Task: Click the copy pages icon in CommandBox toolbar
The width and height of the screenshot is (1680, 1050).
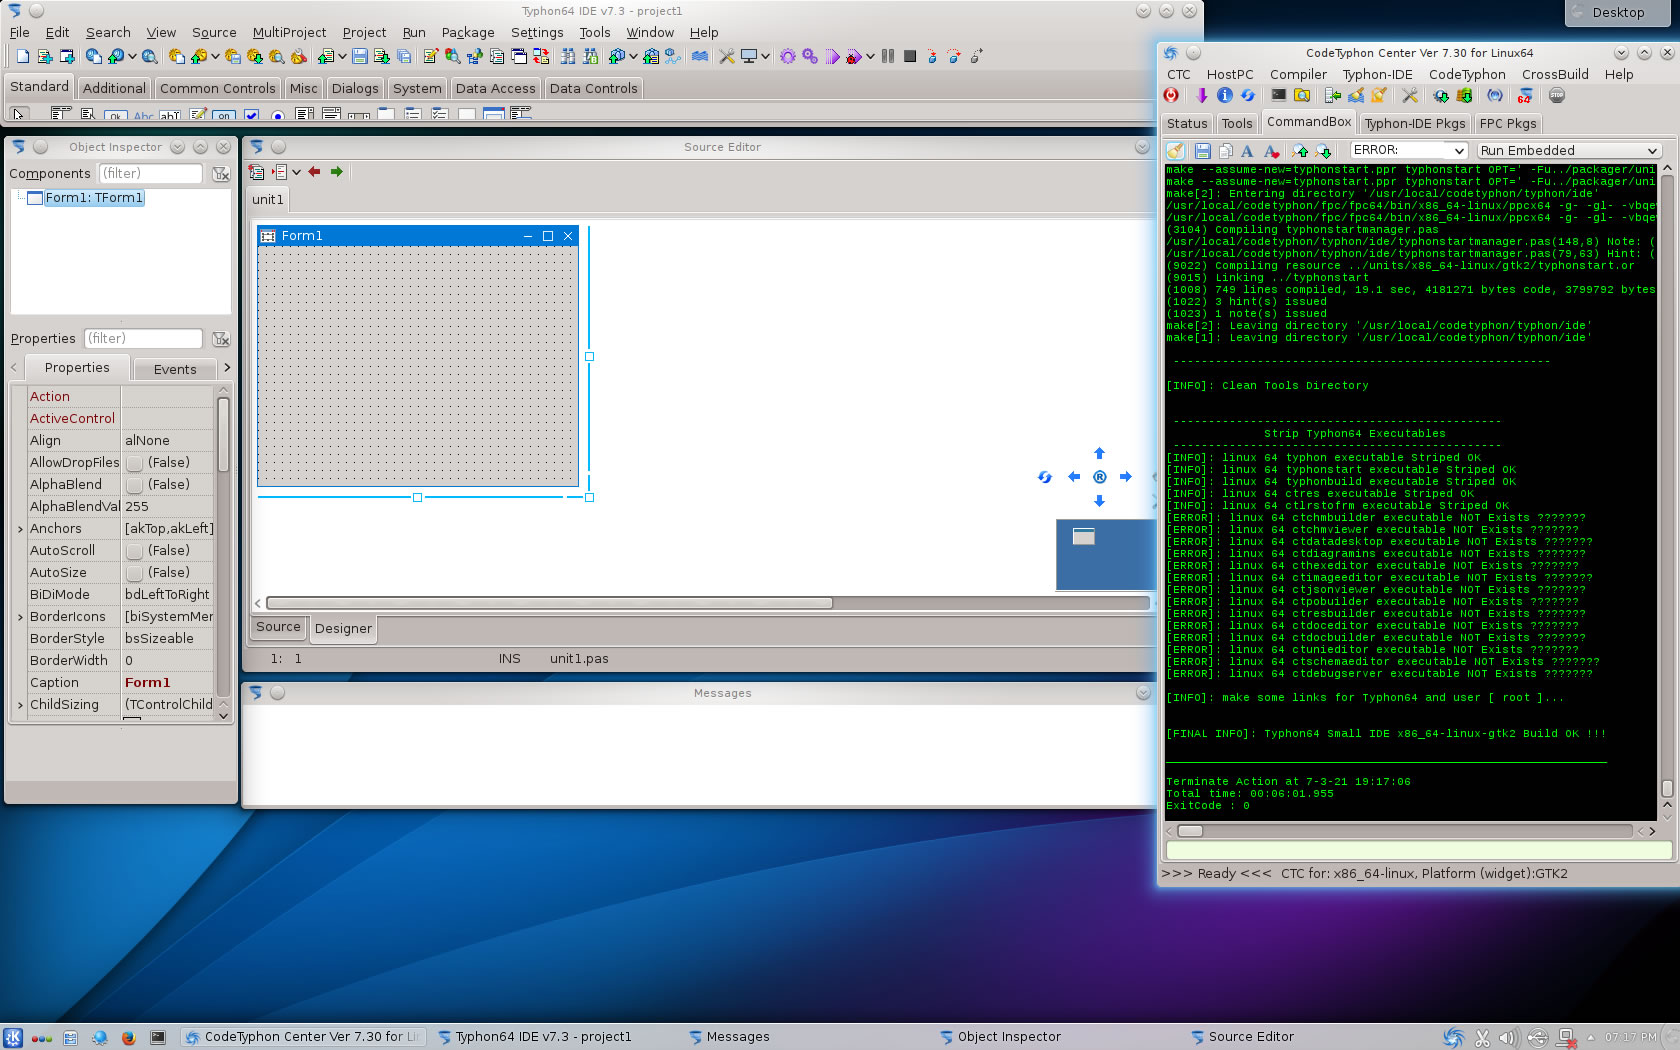Action: click(1225, 151)
